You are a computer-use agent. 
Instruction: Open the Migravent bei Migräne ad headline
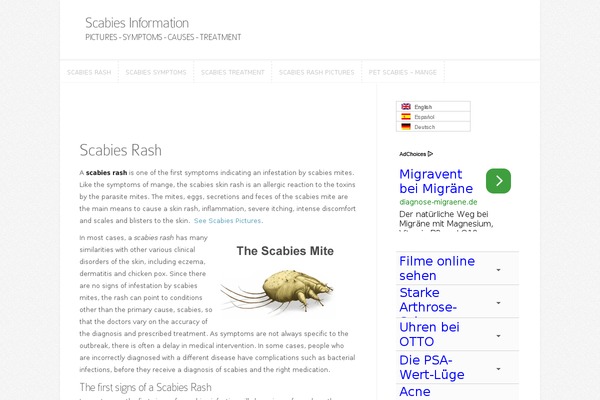tap(436, 181)
